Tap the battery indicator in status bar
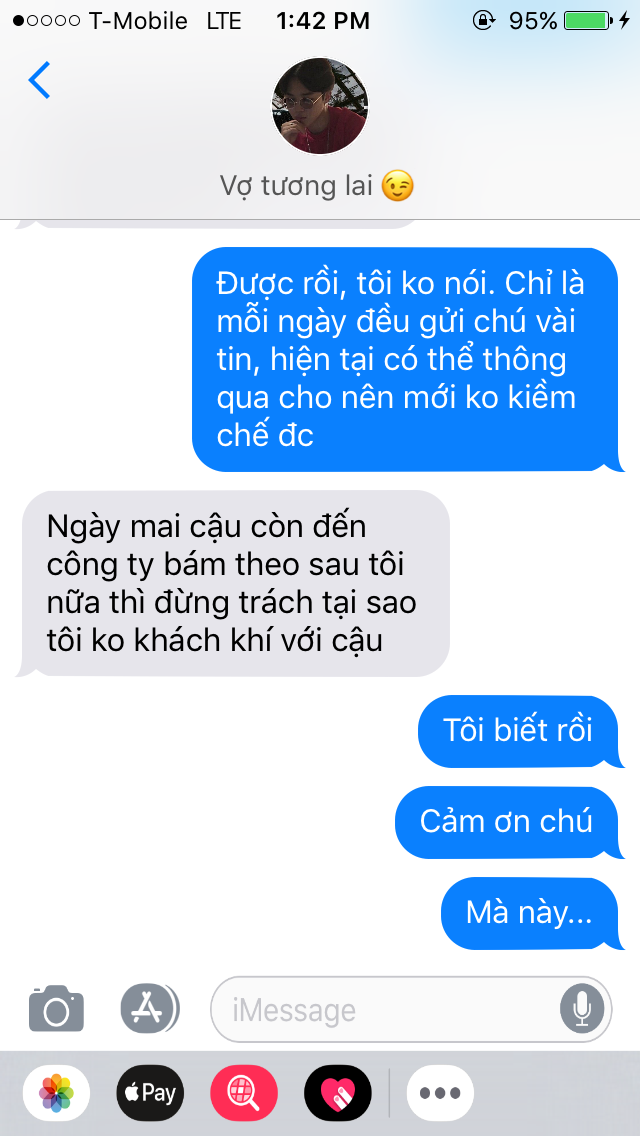 (589, 21)
